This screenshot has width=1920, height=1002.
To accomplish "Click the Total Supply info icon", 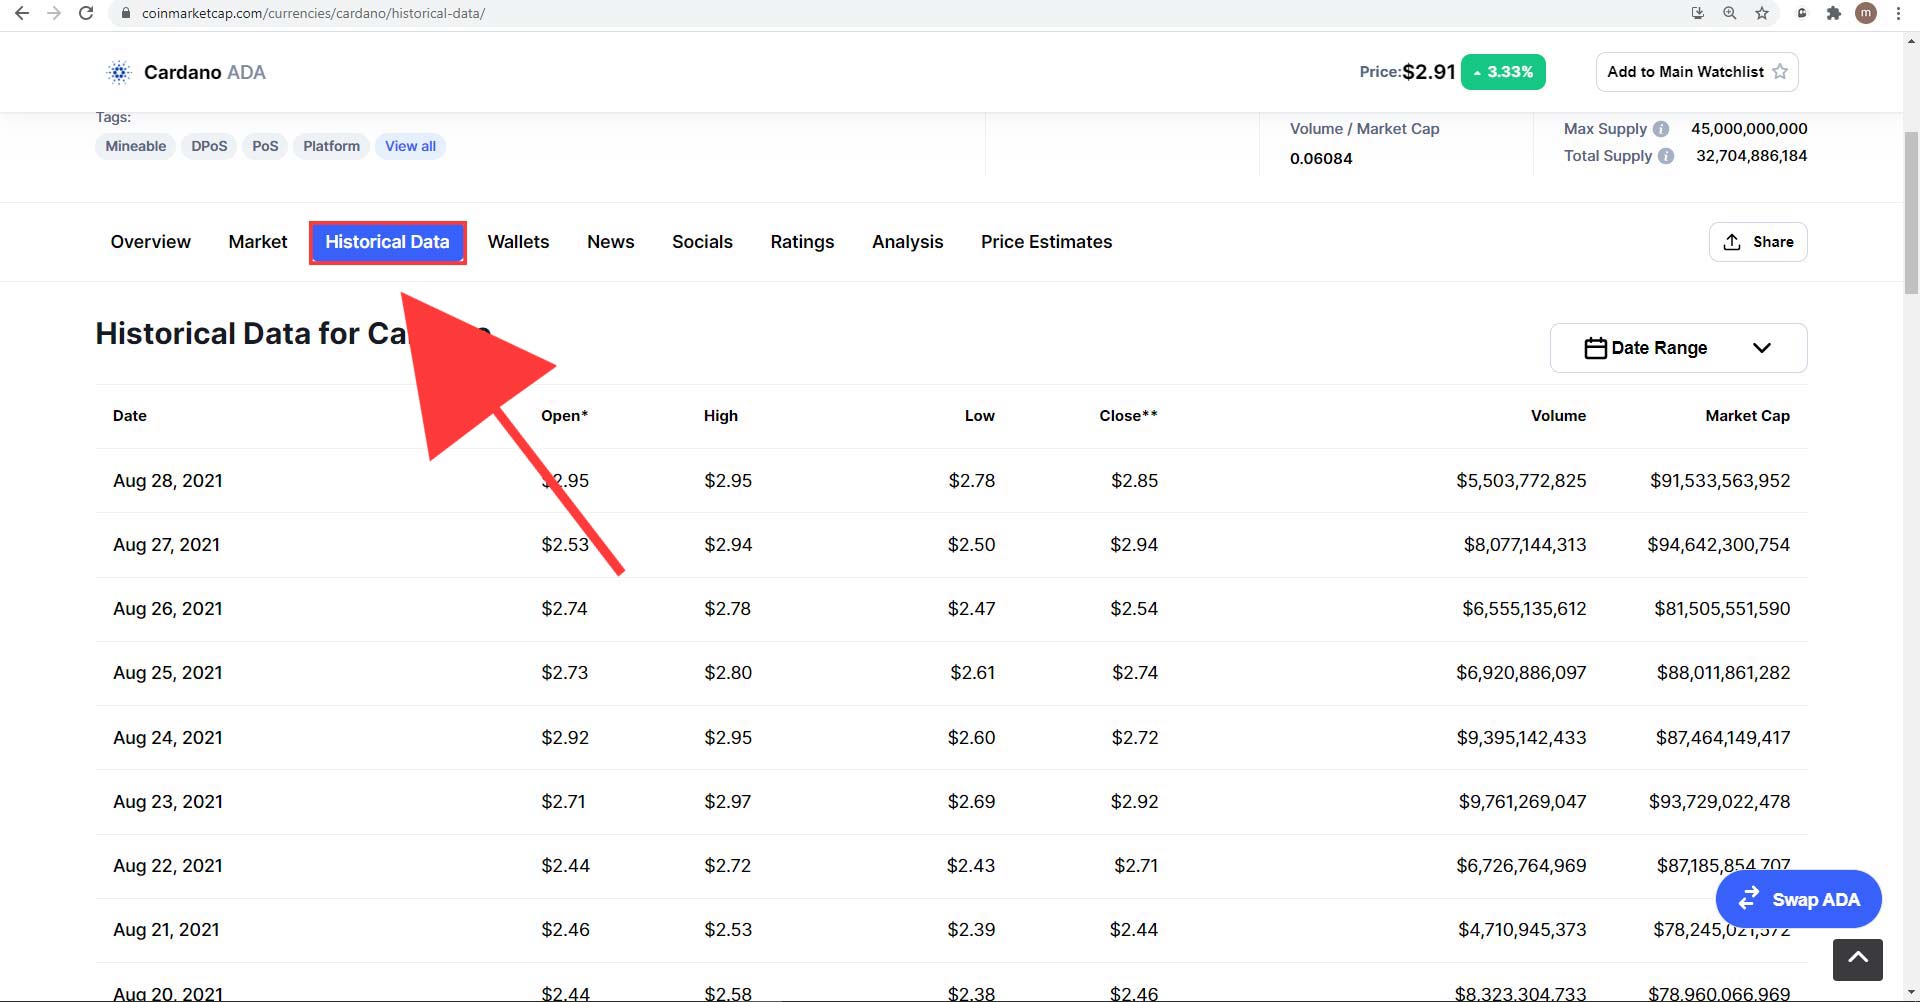I will pos(1666,156).
